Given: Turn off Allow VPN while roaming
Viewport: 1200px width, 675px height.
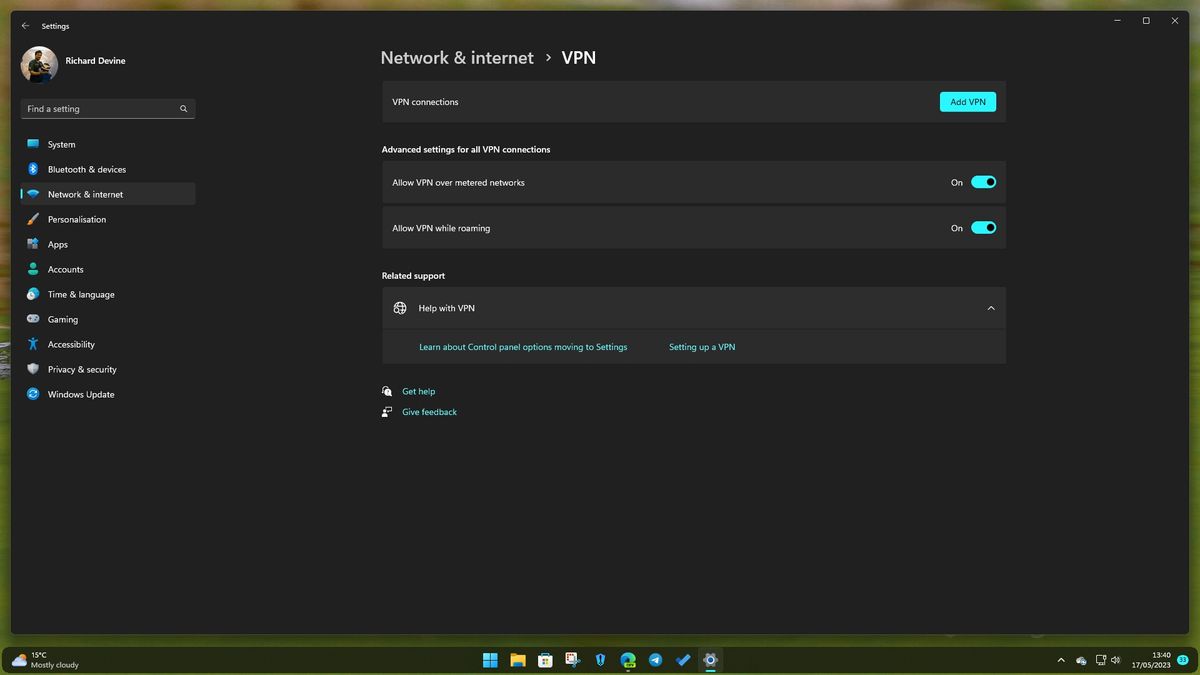Looking at the screenshot, I should tap(983, 227).
